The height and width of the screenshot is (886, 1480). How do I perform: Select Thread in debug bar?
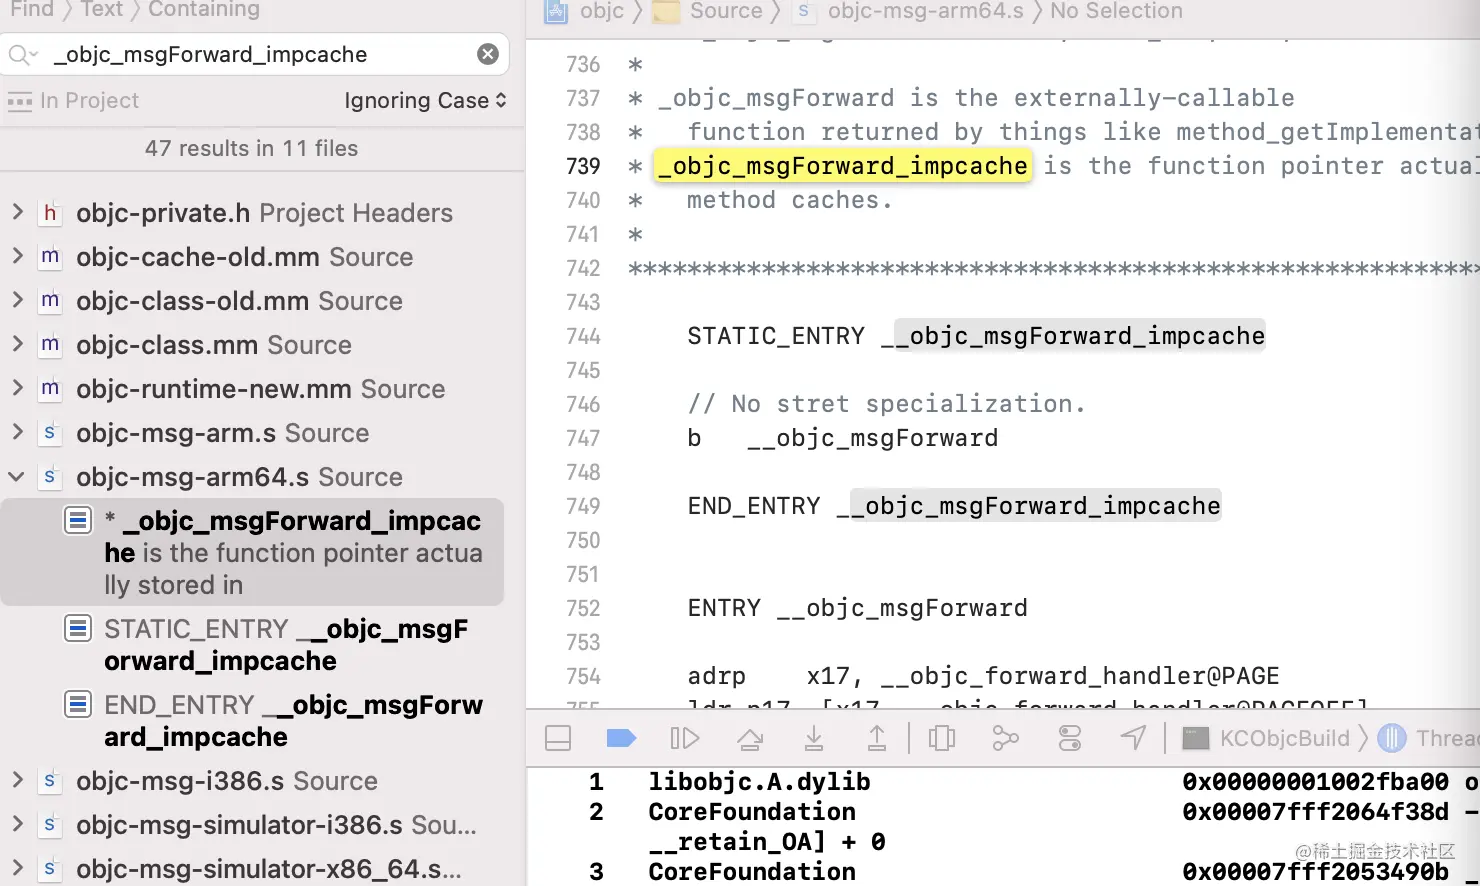[1428, 739]
